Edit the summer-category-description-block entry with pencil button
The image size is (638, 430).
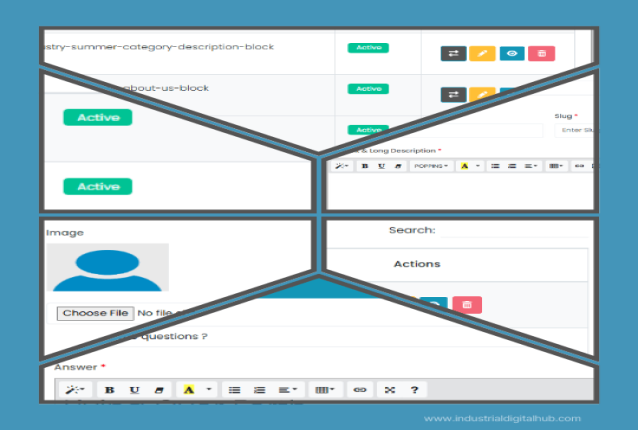pos(482,53)
